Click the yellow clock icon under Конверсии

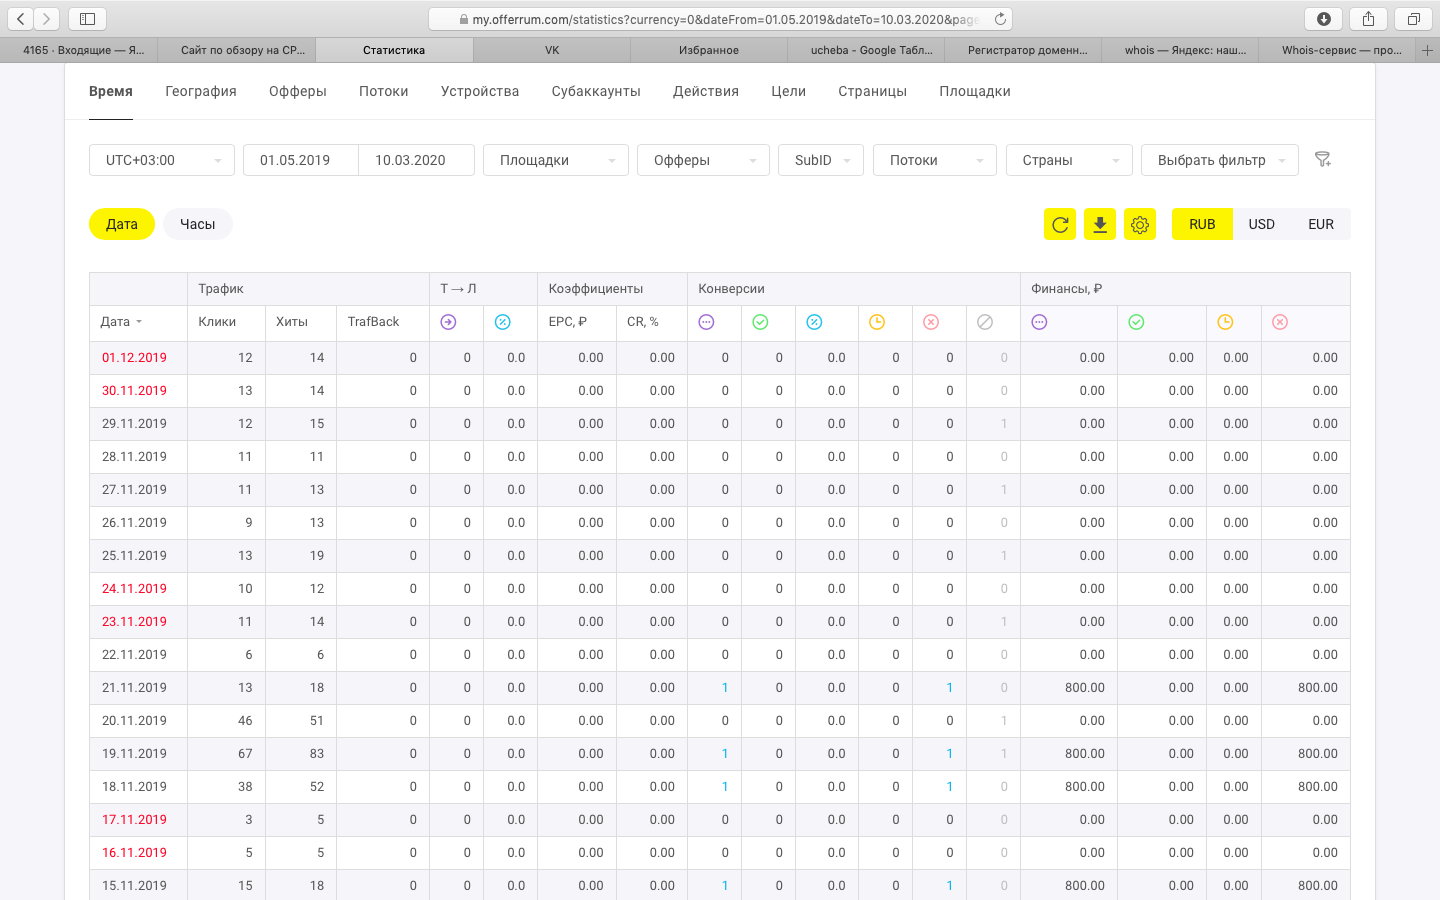[877, 322]
